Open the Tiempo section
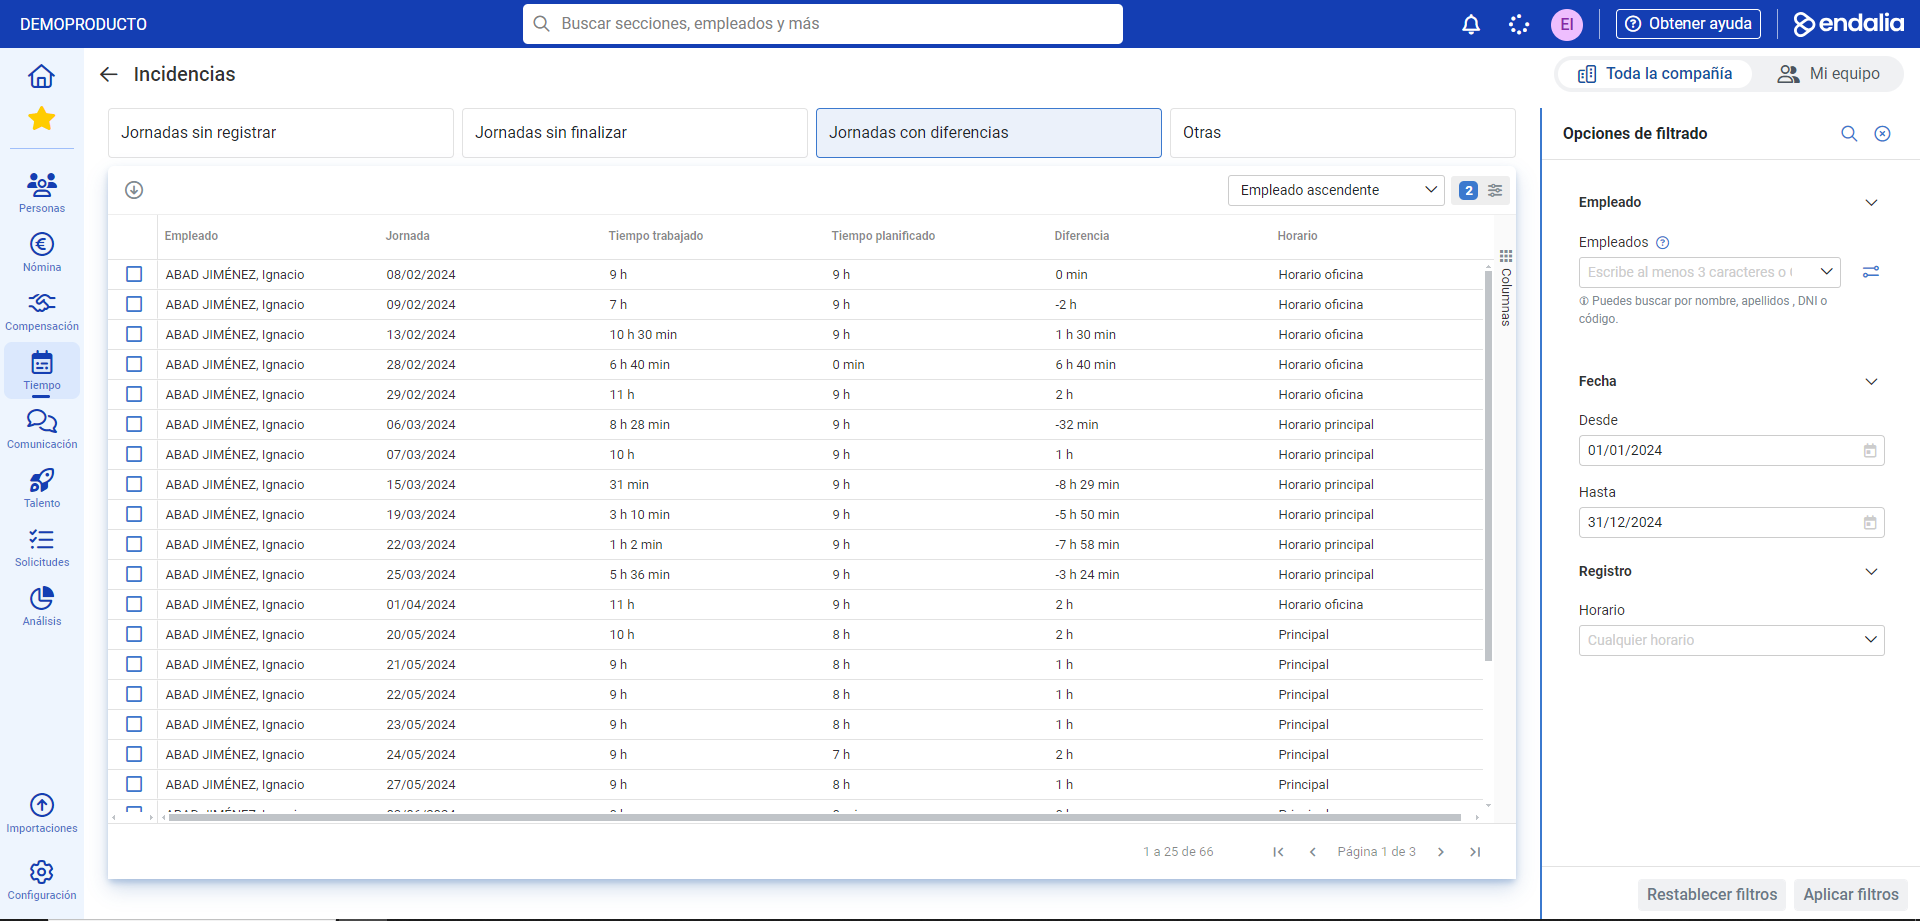Viewport: 1920px width, 921px height. pos(42,370)
